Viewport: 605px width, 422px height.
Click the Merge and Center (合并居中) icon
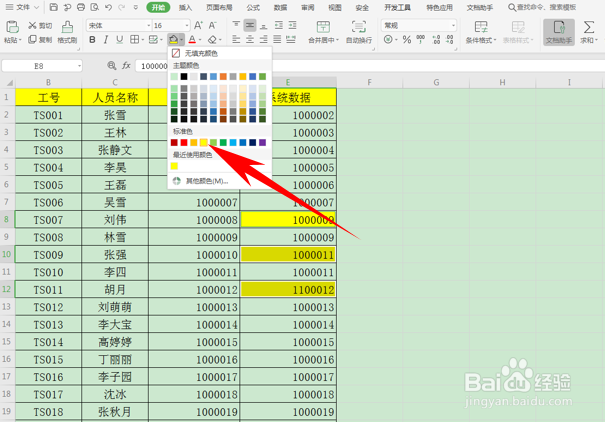point(323,27)
